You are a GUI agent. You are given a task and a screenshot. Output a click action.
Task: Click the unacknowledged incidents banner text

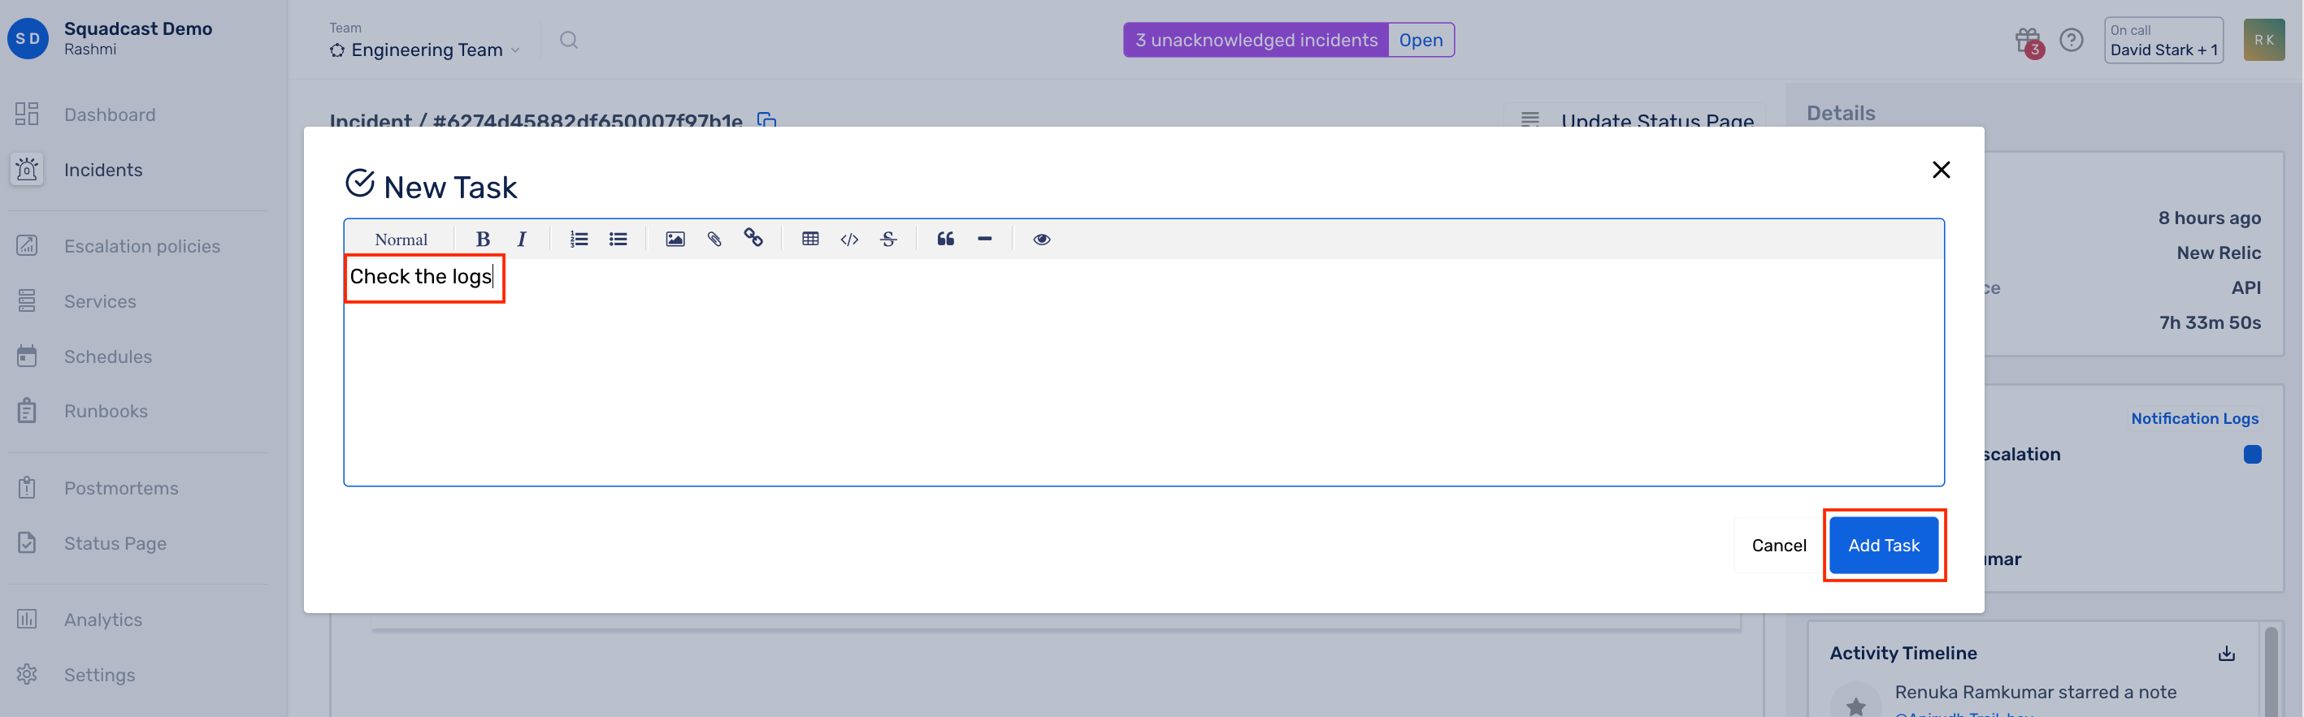point(1256,40)
